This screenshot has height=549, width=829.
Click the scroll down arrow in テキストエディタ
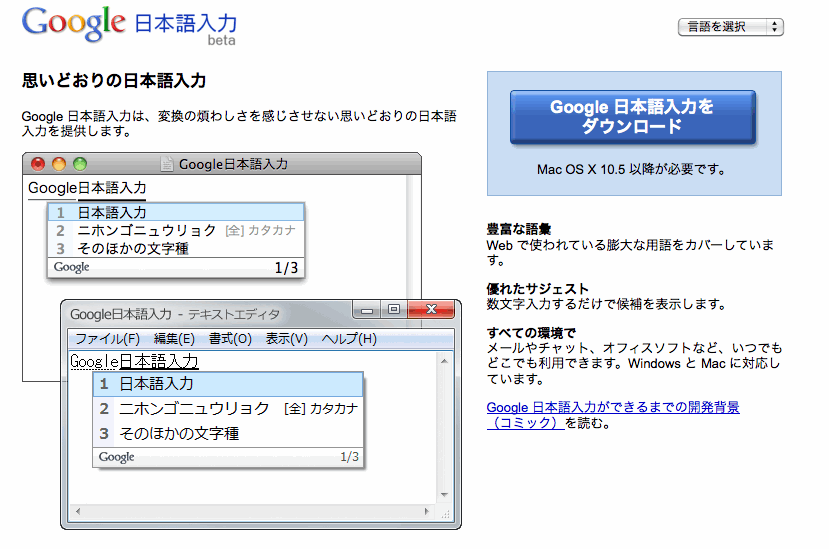point(444,495)
